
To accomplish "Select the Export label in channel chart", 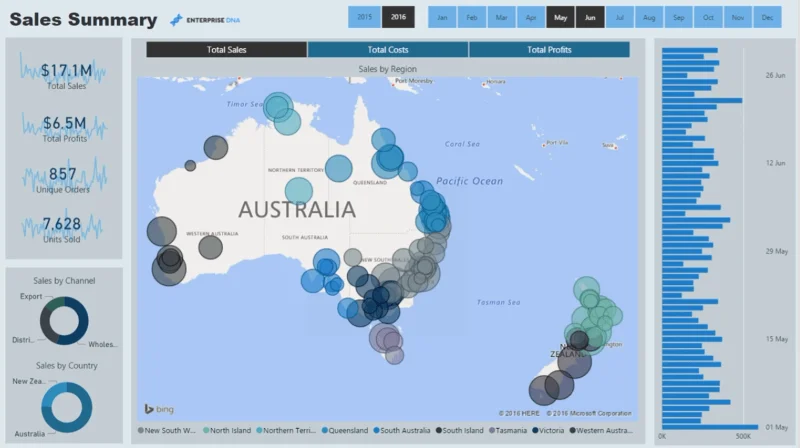I will 31,296.
